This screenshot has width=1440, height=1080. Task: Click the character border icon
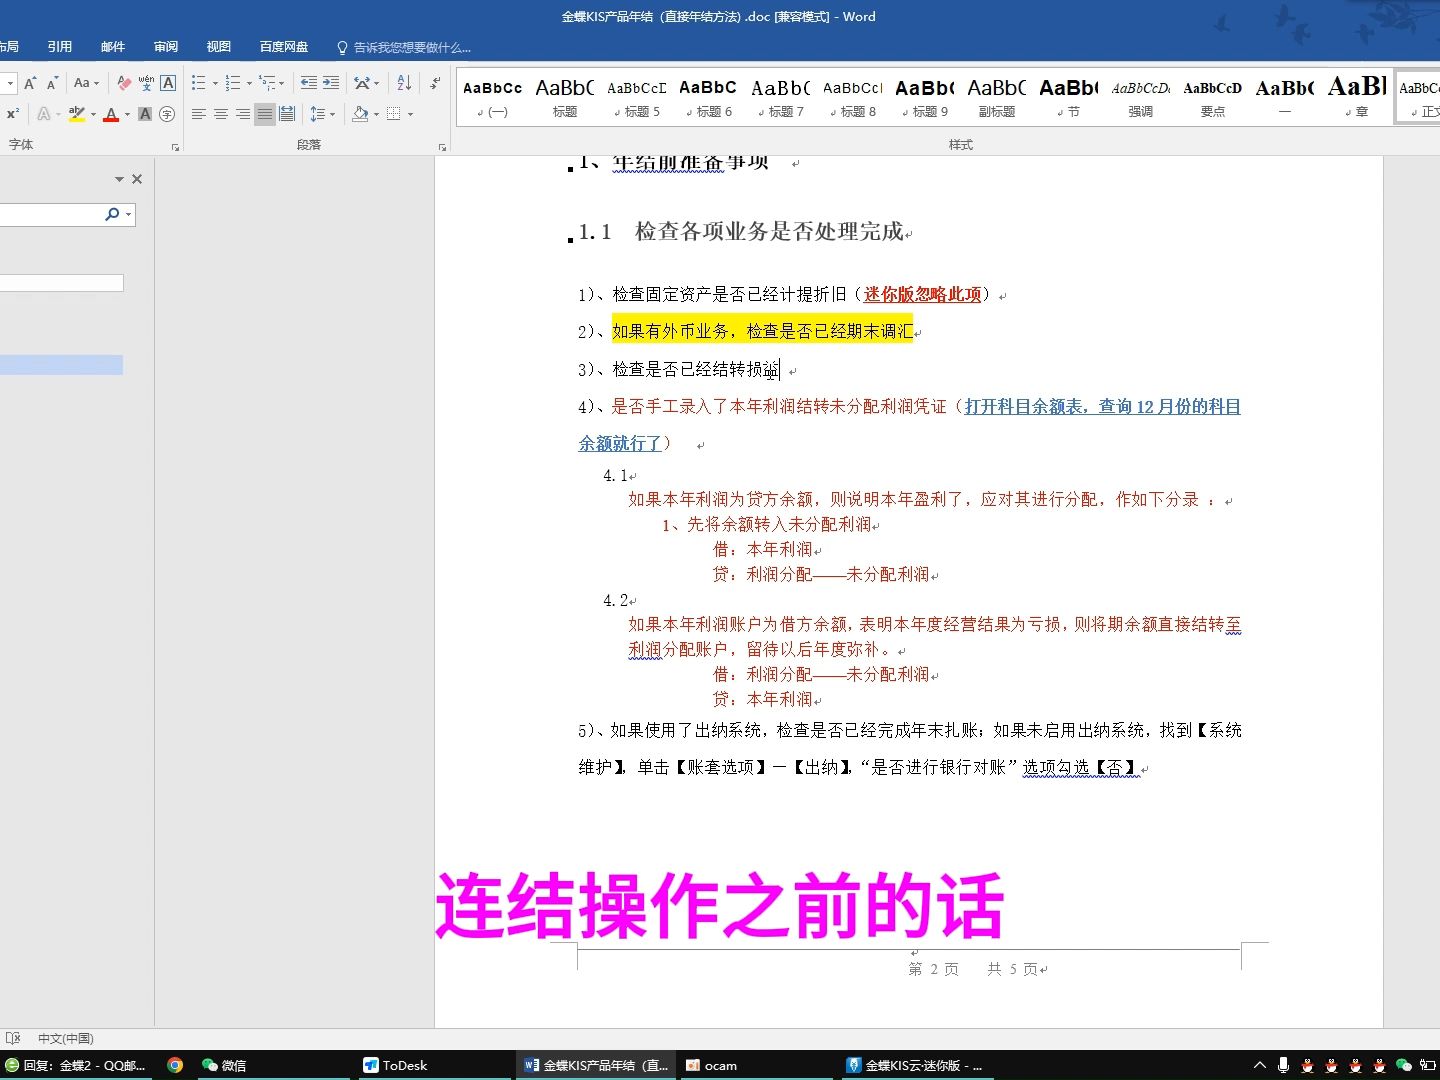(x=168, y=83)
